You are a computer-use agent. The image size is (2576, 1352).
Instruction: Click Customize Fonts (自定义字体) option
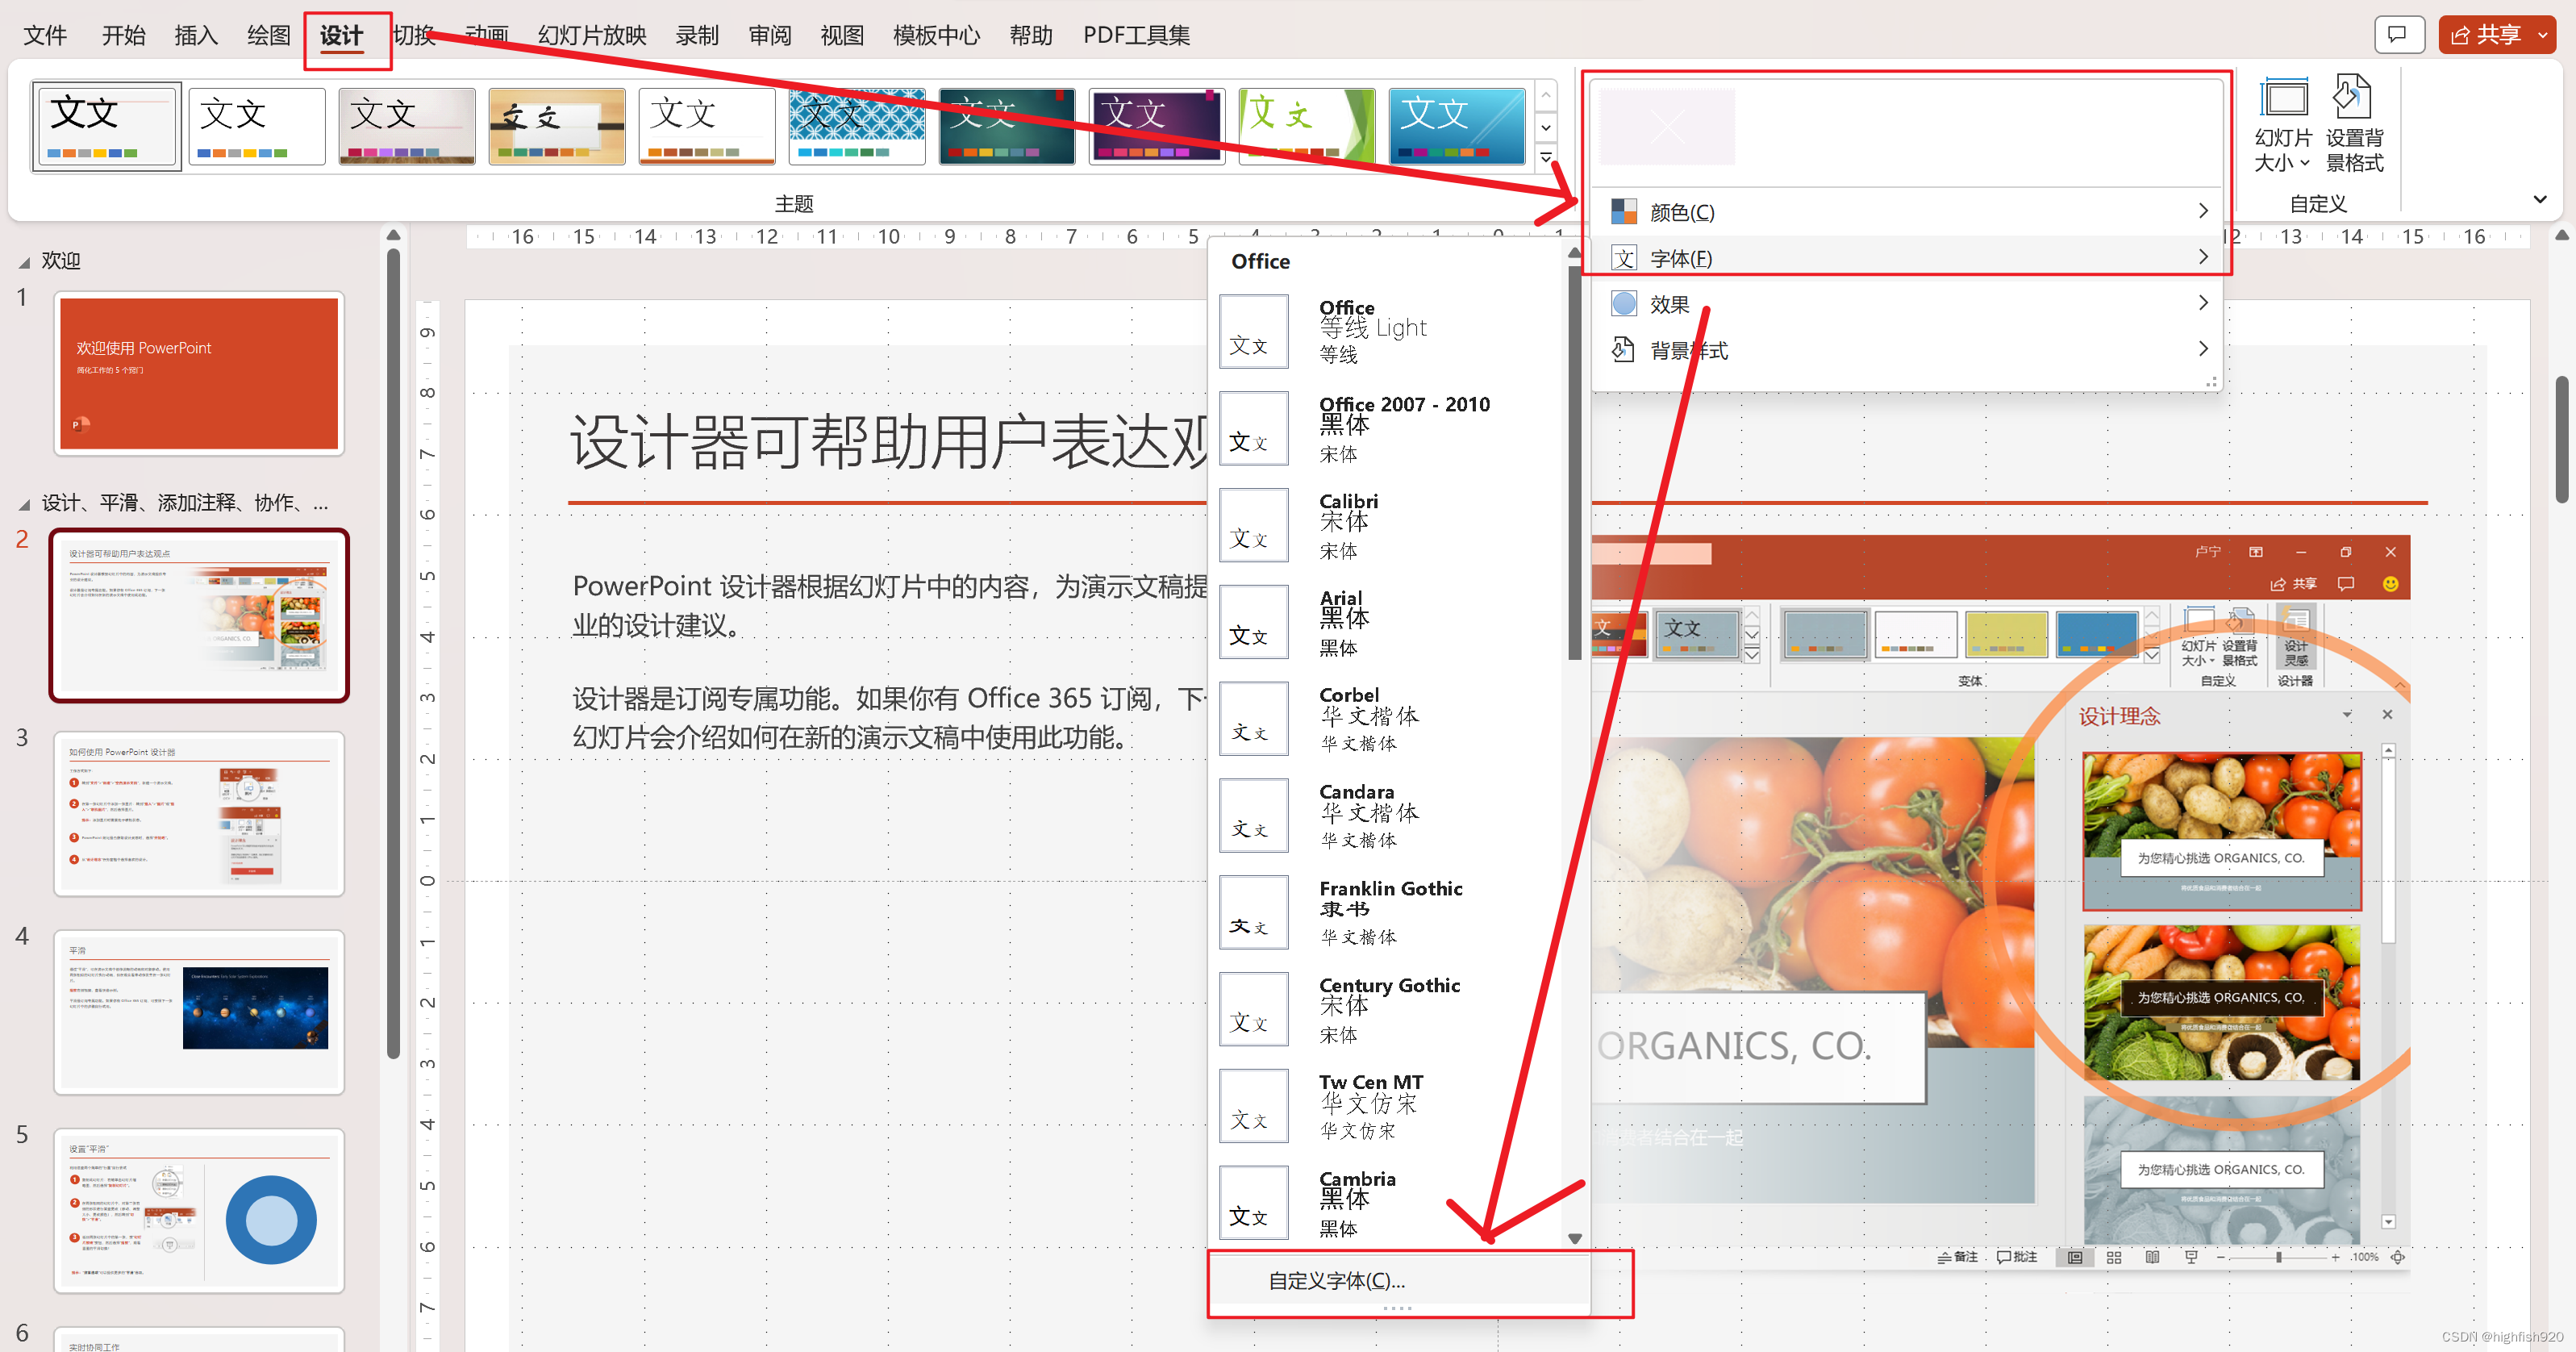click(x=1336, y=1281)
